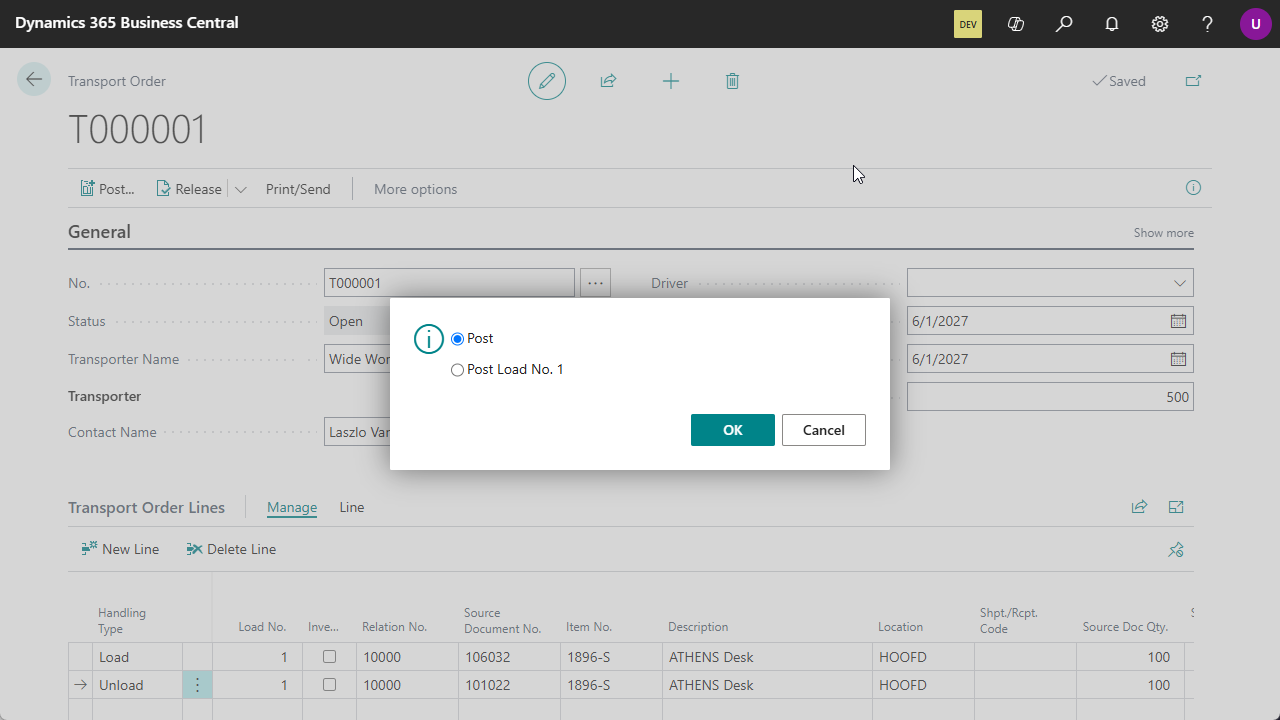The image size is (1280, 720).
Task: Open the No. field assist ellipsis button
Action: 596,283
